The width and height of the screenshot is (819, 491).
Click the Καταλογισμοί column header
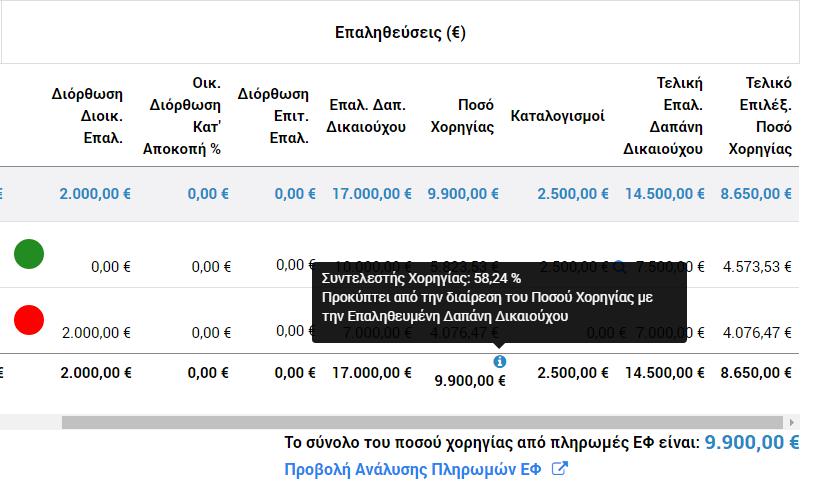[557, 116]
